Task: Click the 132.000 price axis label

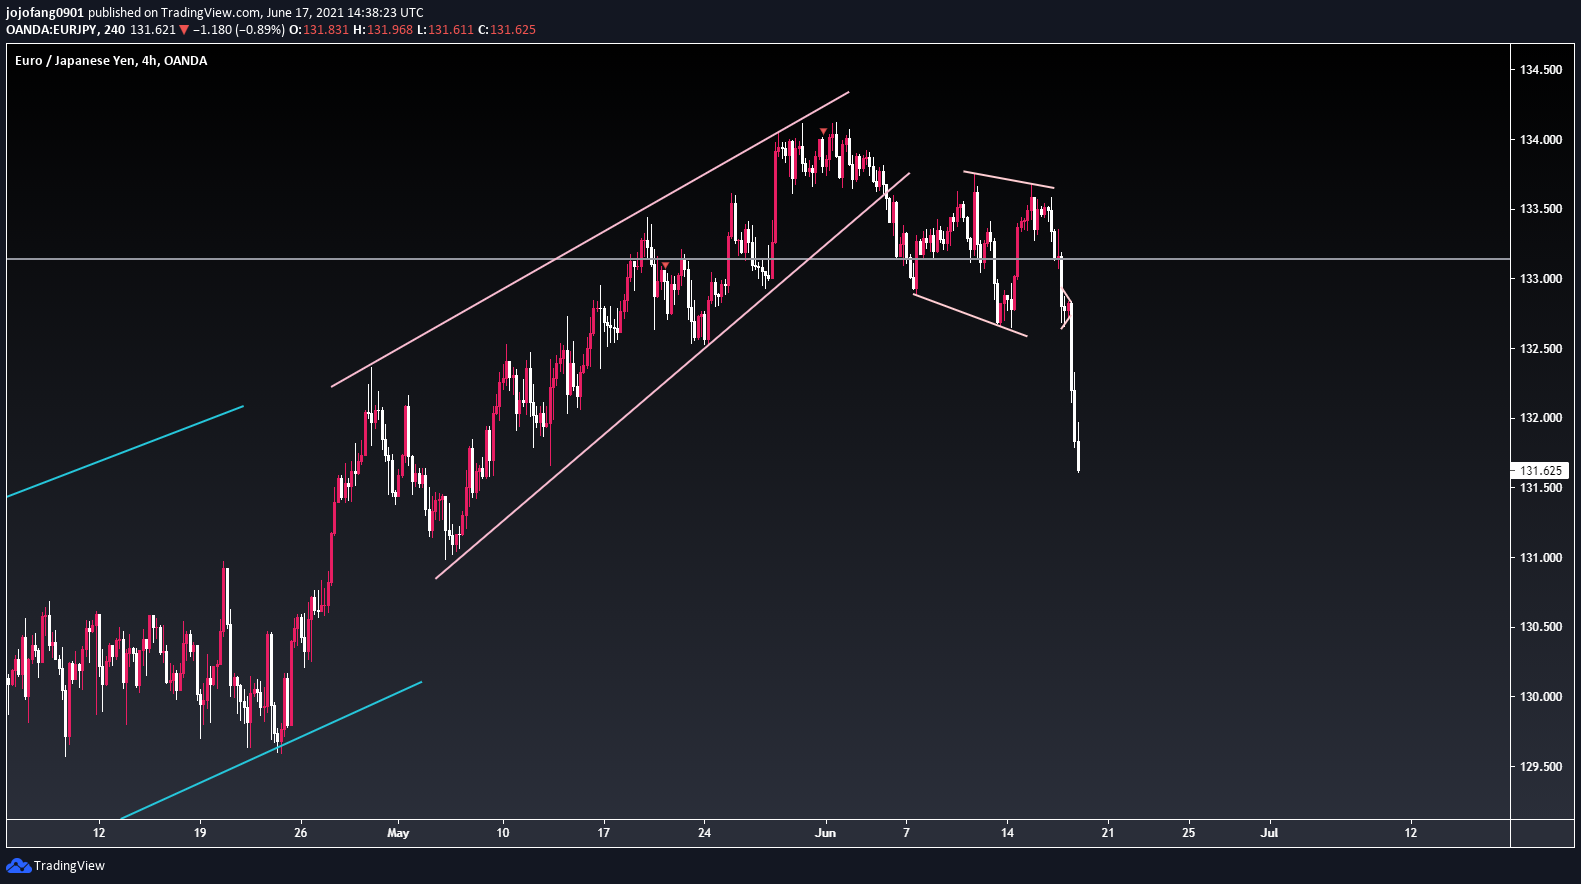Action: [x=1541, y=418]
